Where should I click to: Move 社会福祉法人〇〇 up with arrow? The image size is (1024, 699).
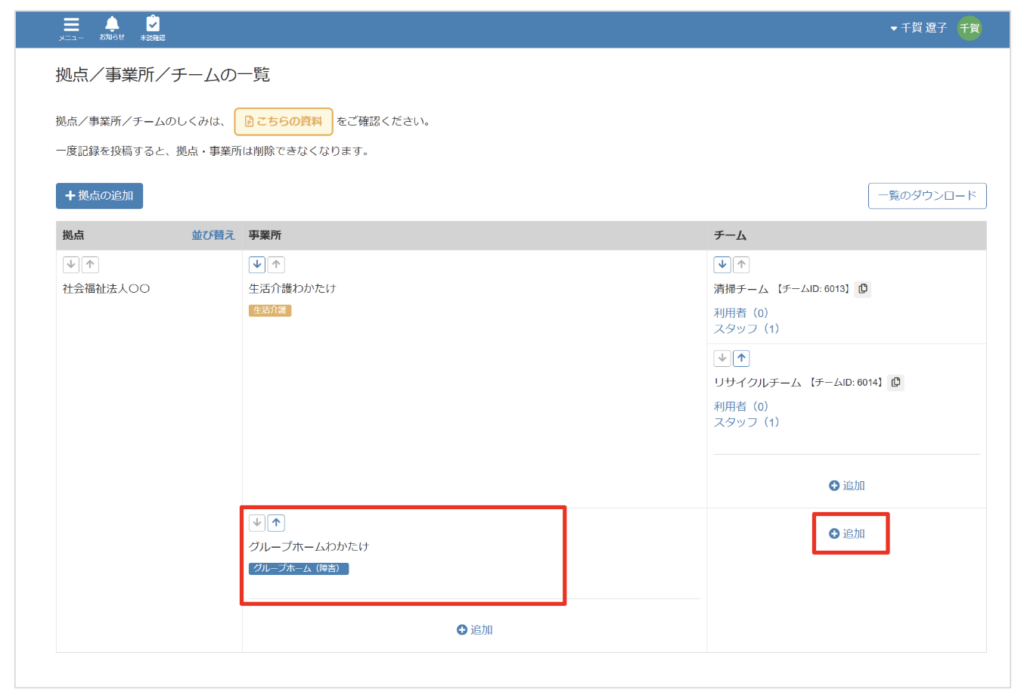(90, 265)
